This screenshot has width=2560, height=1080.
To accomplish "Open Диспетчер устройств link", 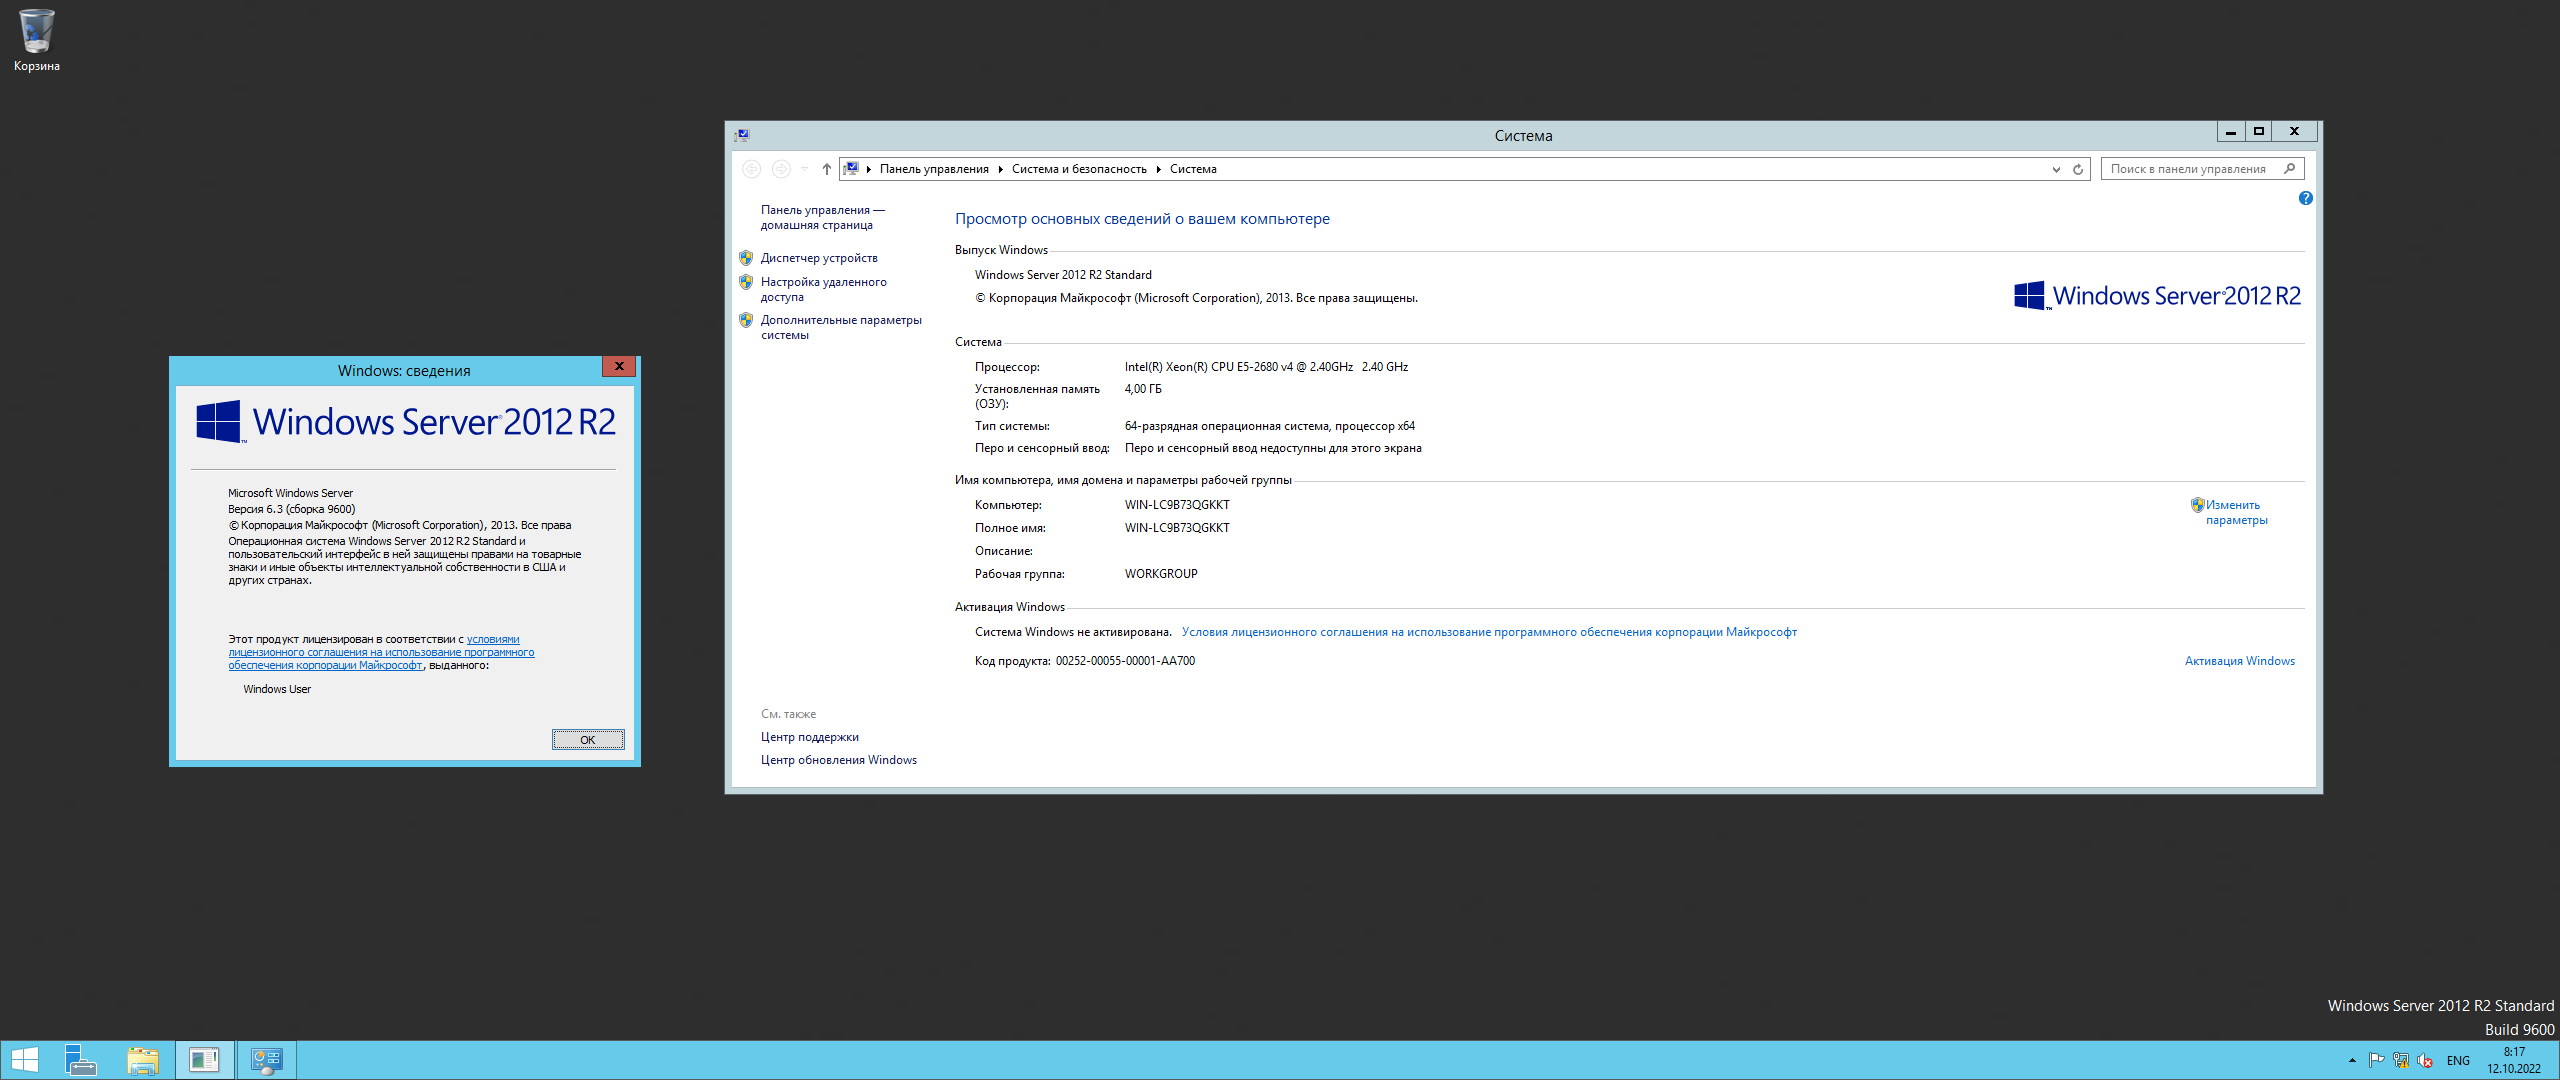I will point(819,258).
